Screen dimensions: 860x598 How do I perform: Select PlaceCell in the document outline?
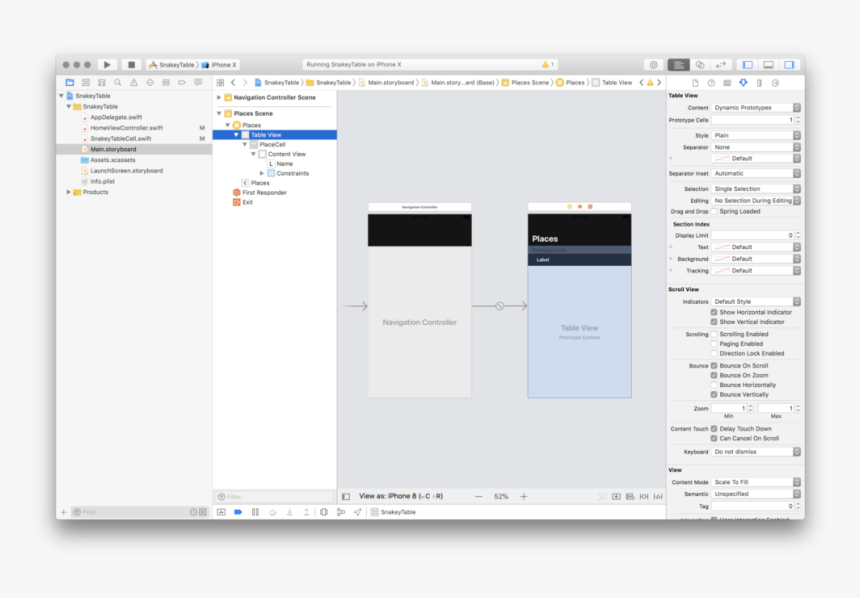(x=272, y=144)
